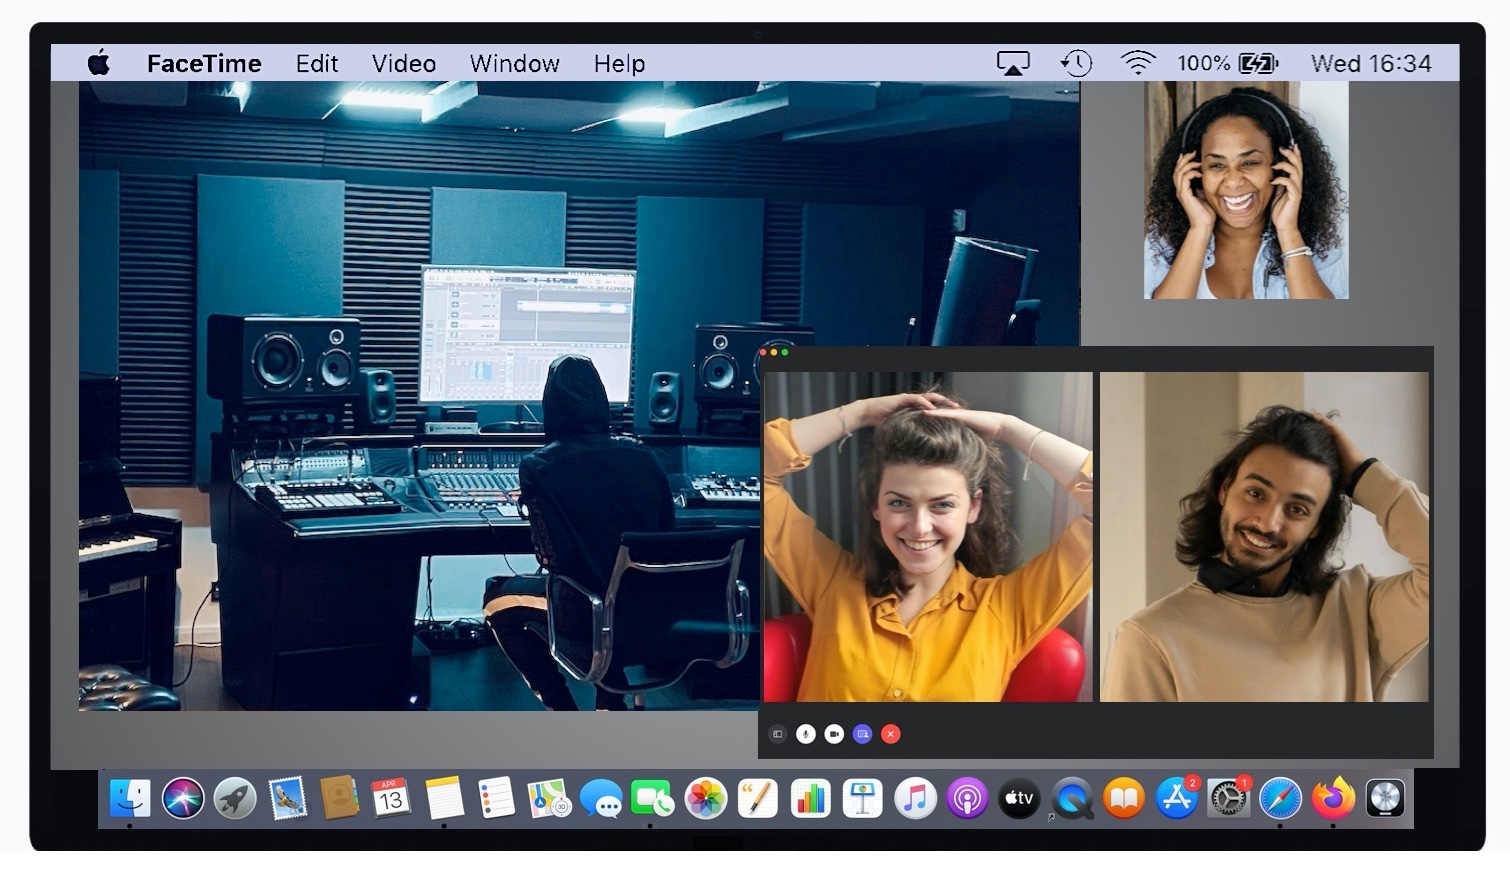Check Wi-Fi status in the menu bar
This screenshot has height=872, width=1510.
pos(1138,62)
